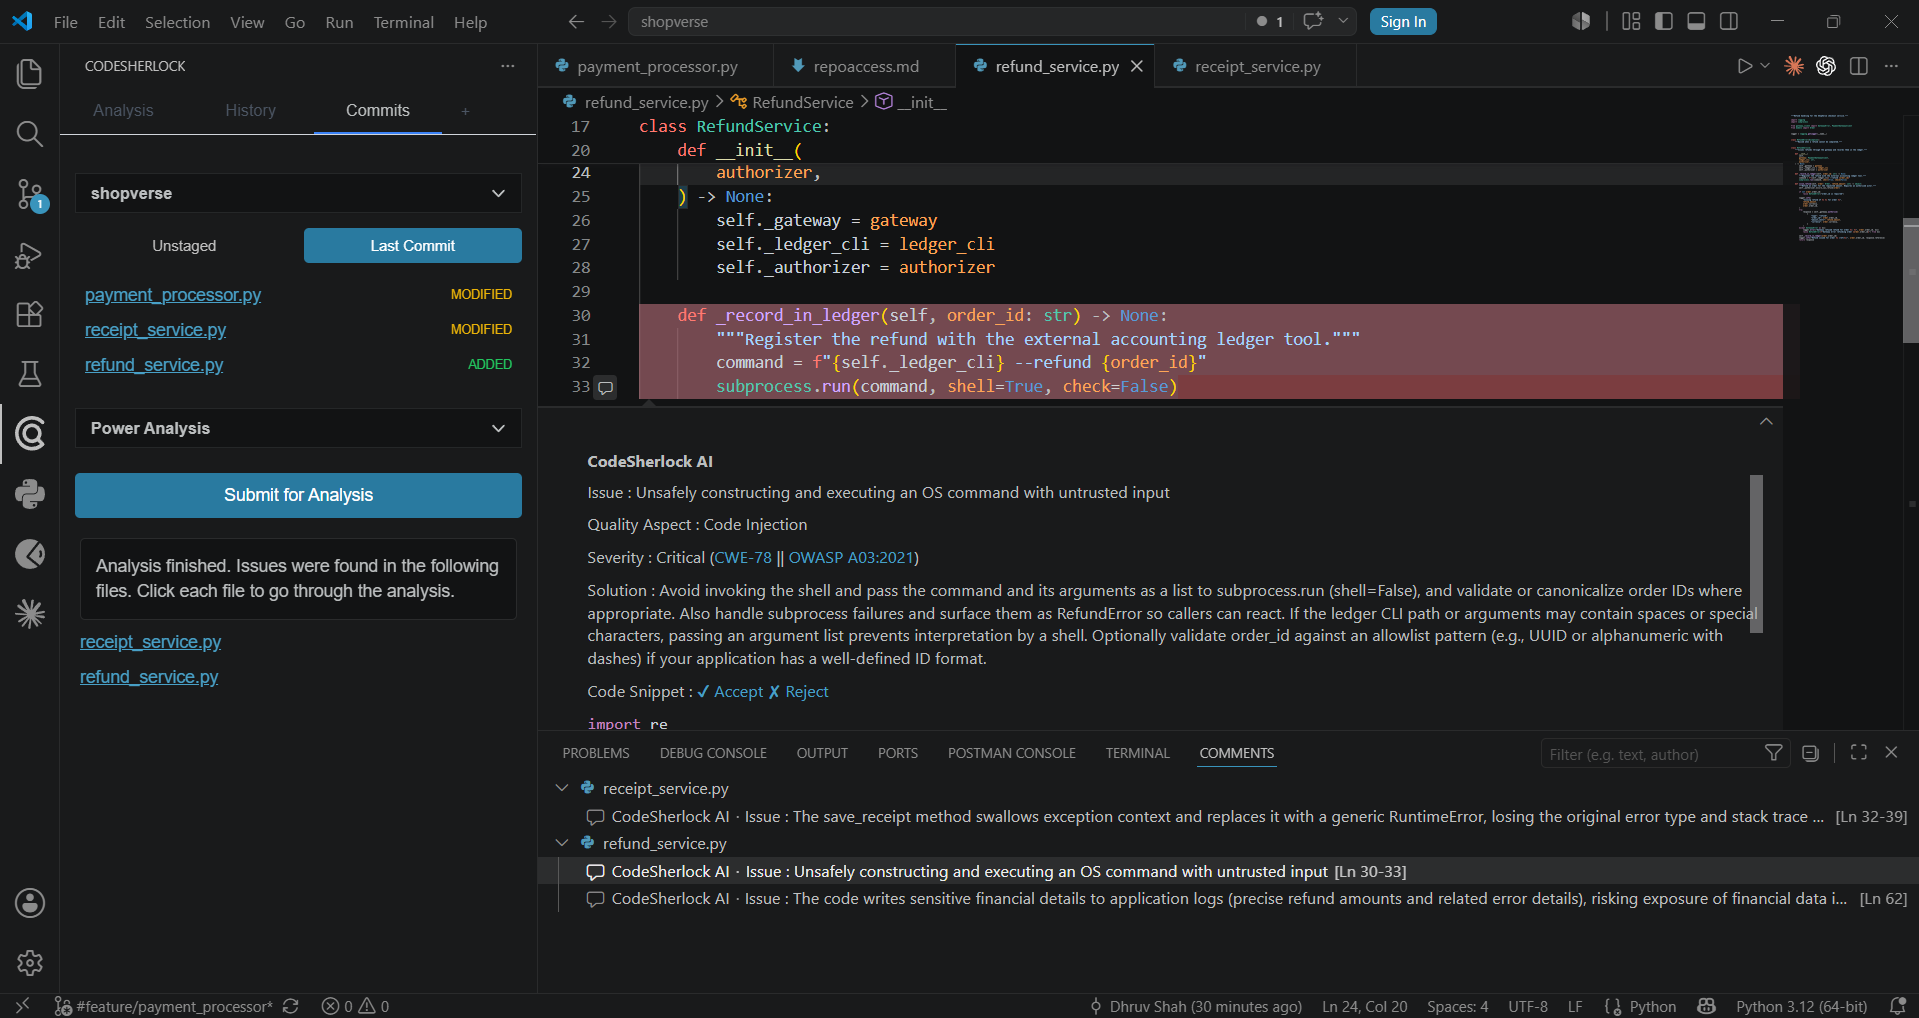Click the comments filter funnel icon
Image resolution: width=1919 pixels, height=1018 pixels.
pos(1773,753)
